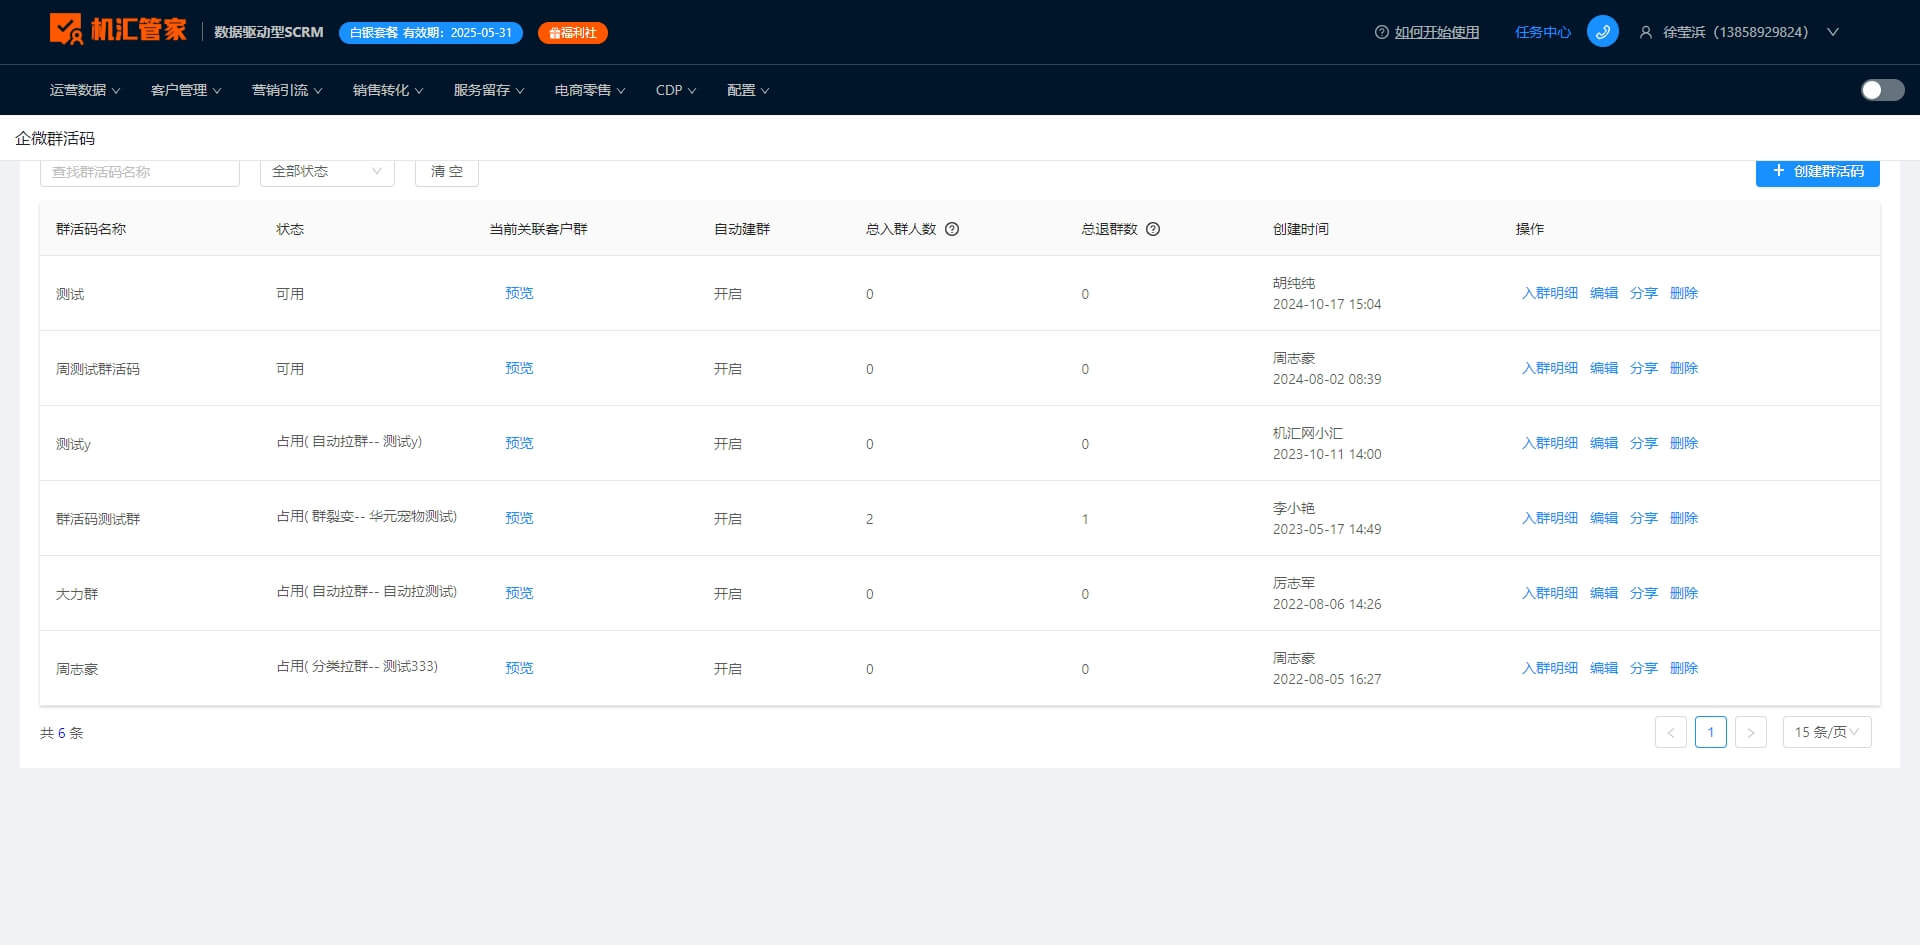Go to next page arrow
Image resolution: width=1920 pixels, height=945 pixels.
(1750, 732)
